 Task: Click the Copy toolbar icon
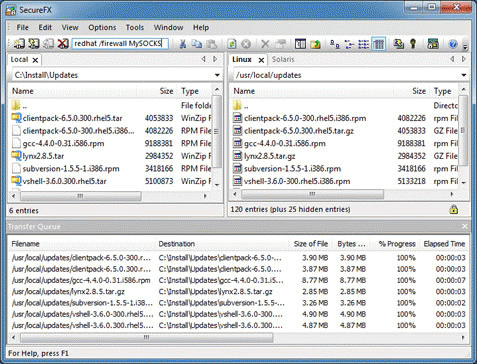pos(197,44)
